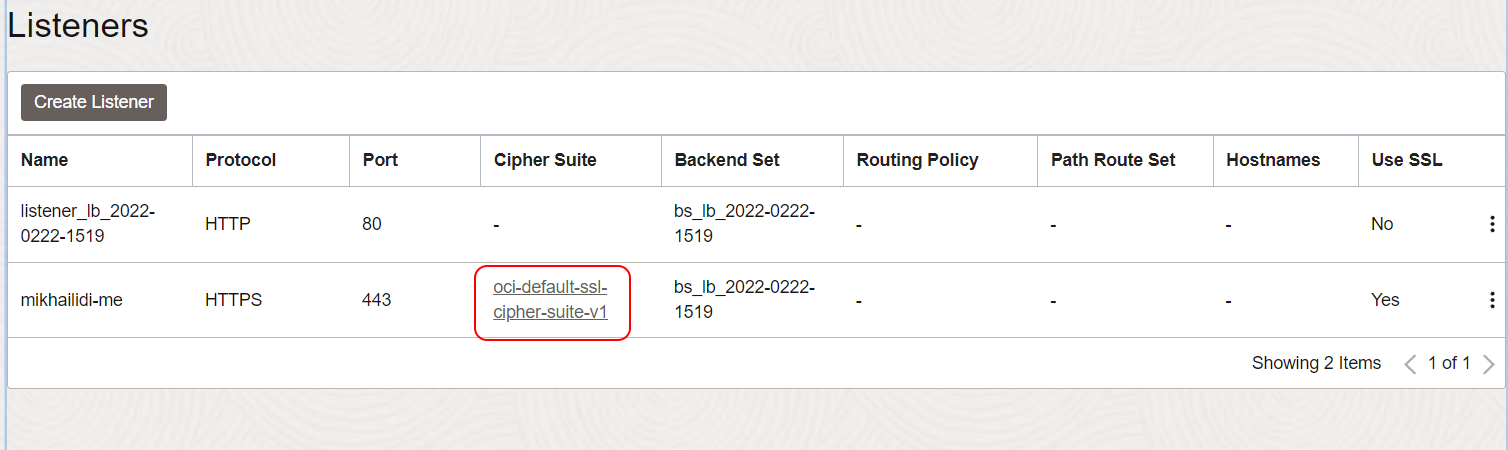Click the Protocol column header
Screen dimensions: 1508x450
[241, 160]
